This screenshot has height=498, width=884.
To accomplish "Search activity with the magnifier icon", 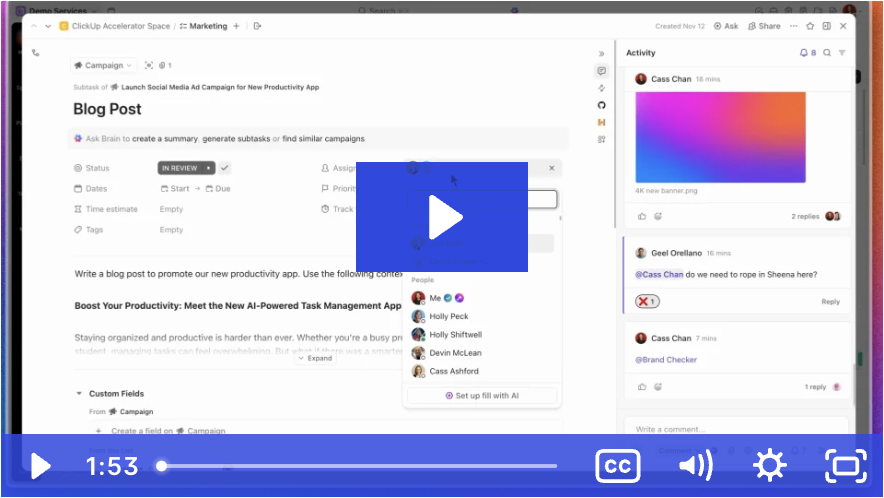I will tap(827, 53).
